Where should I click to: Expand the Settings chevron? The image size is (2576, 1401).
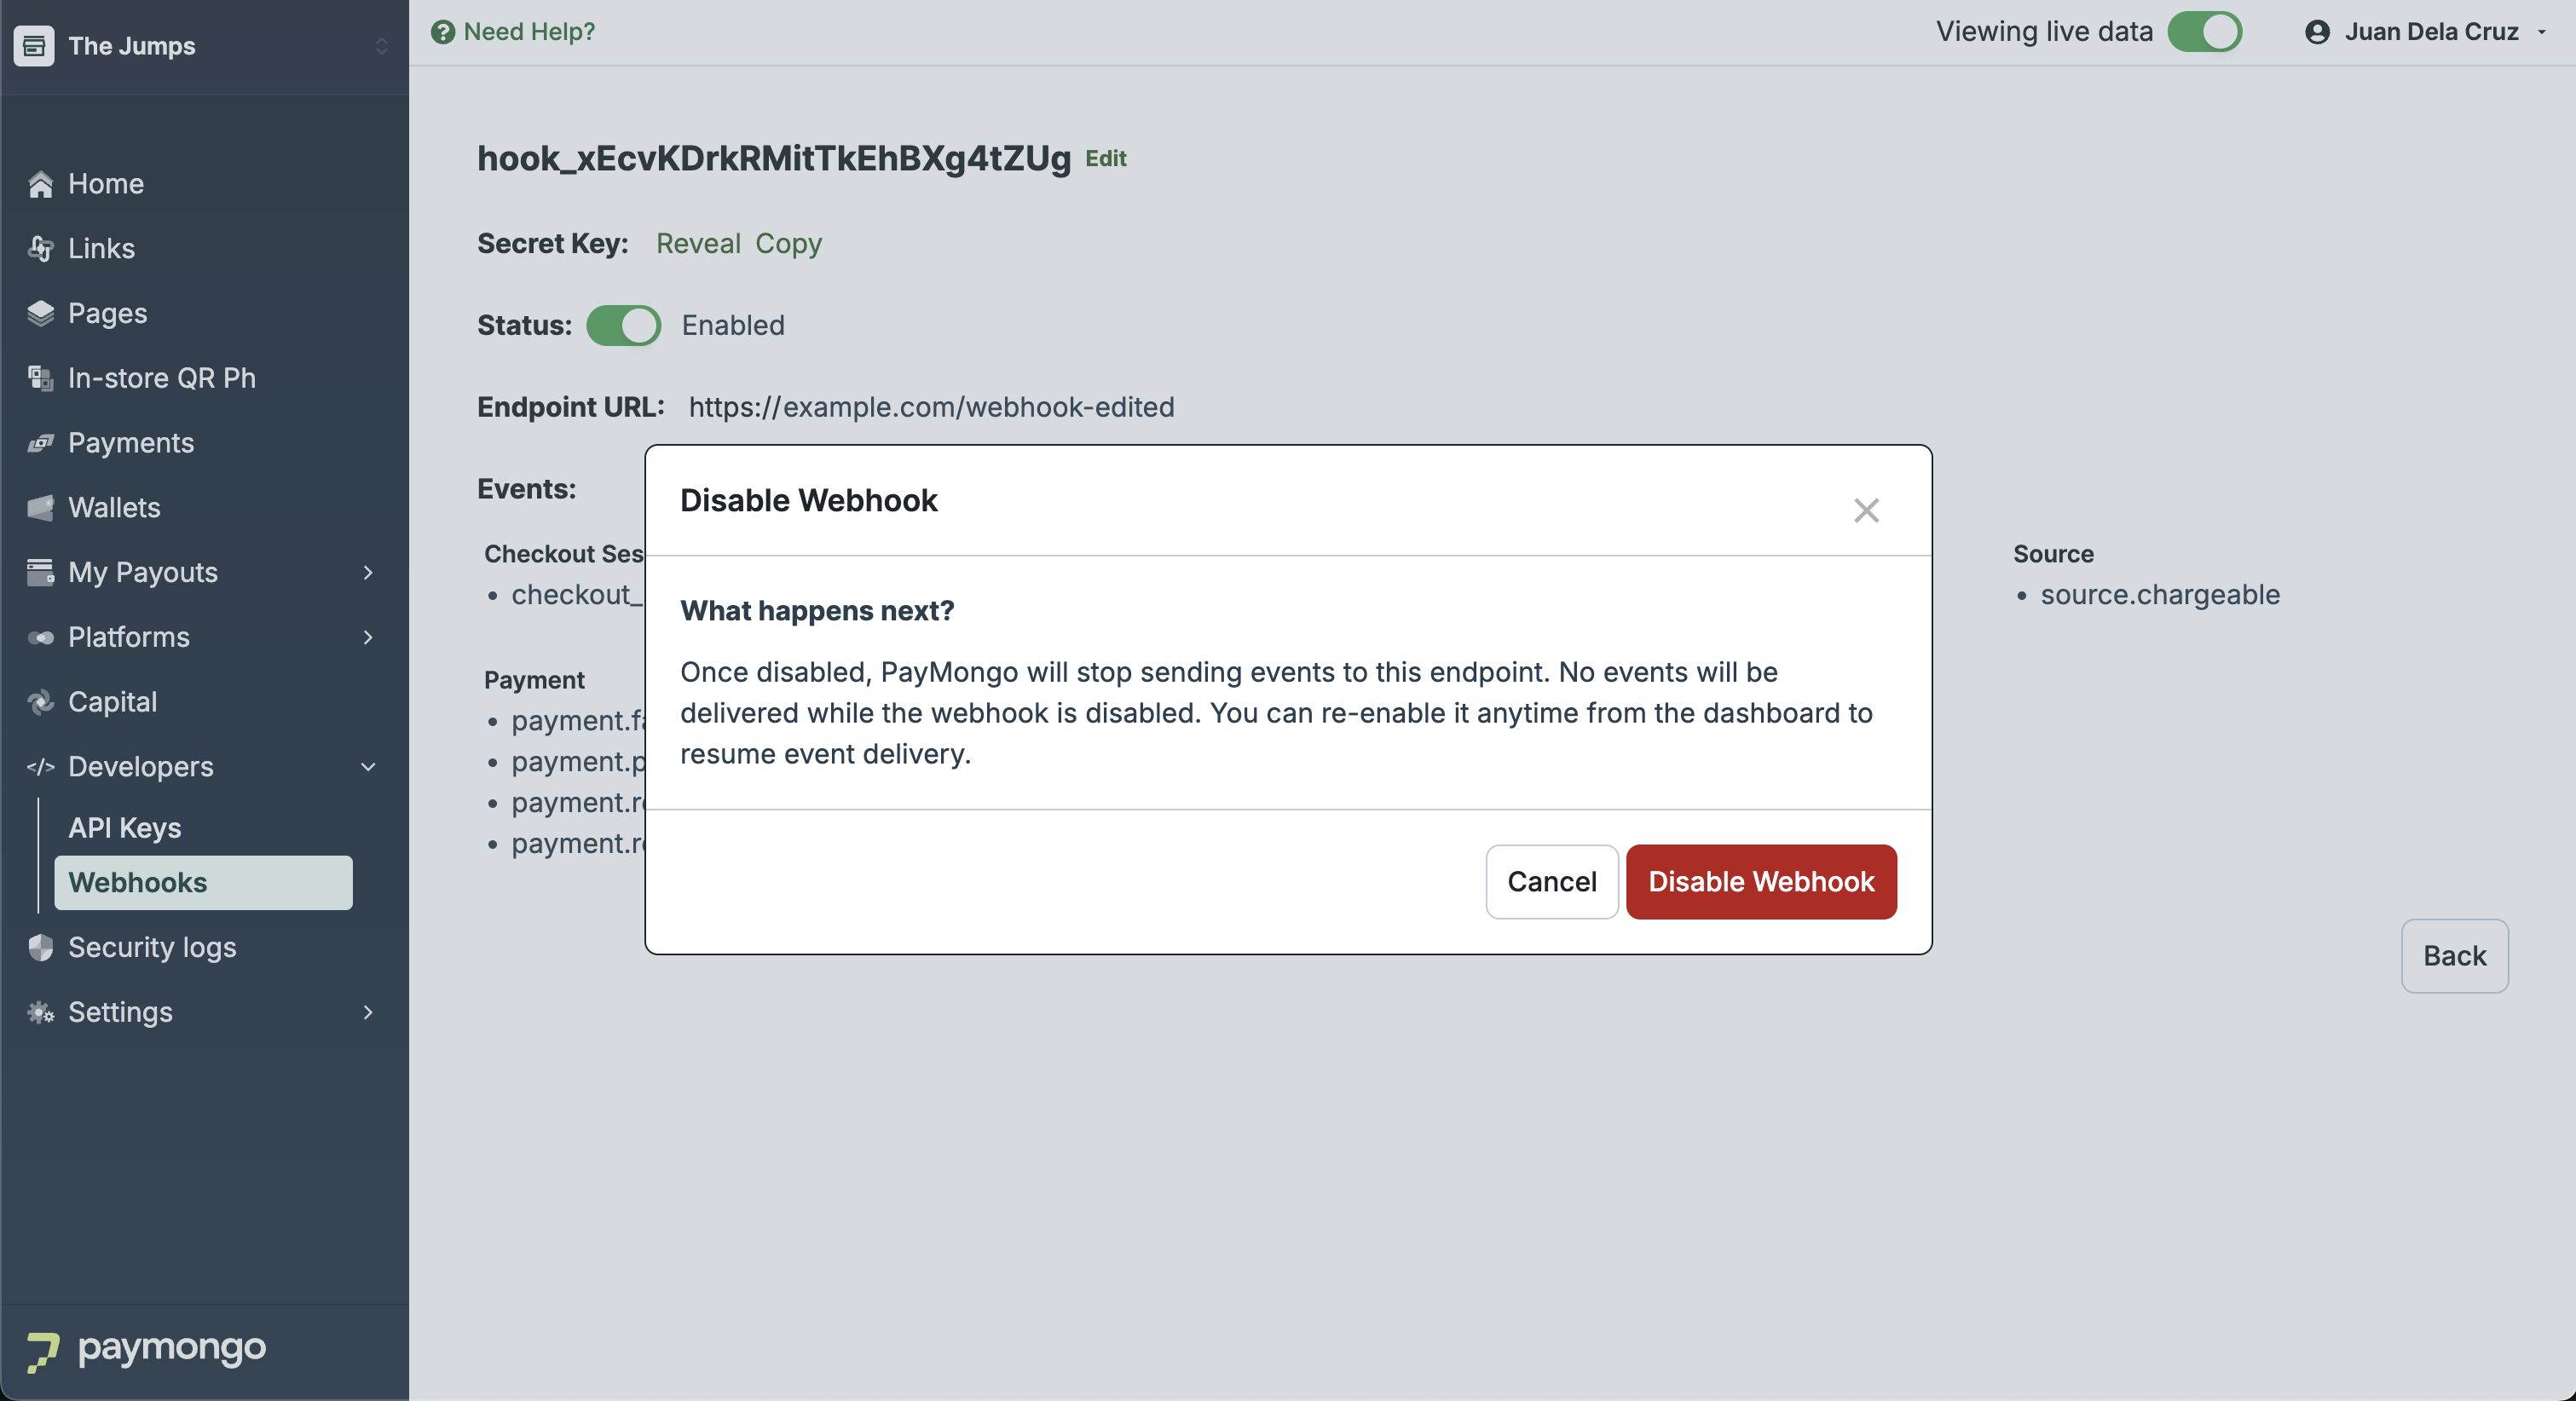click(368, 1013)
